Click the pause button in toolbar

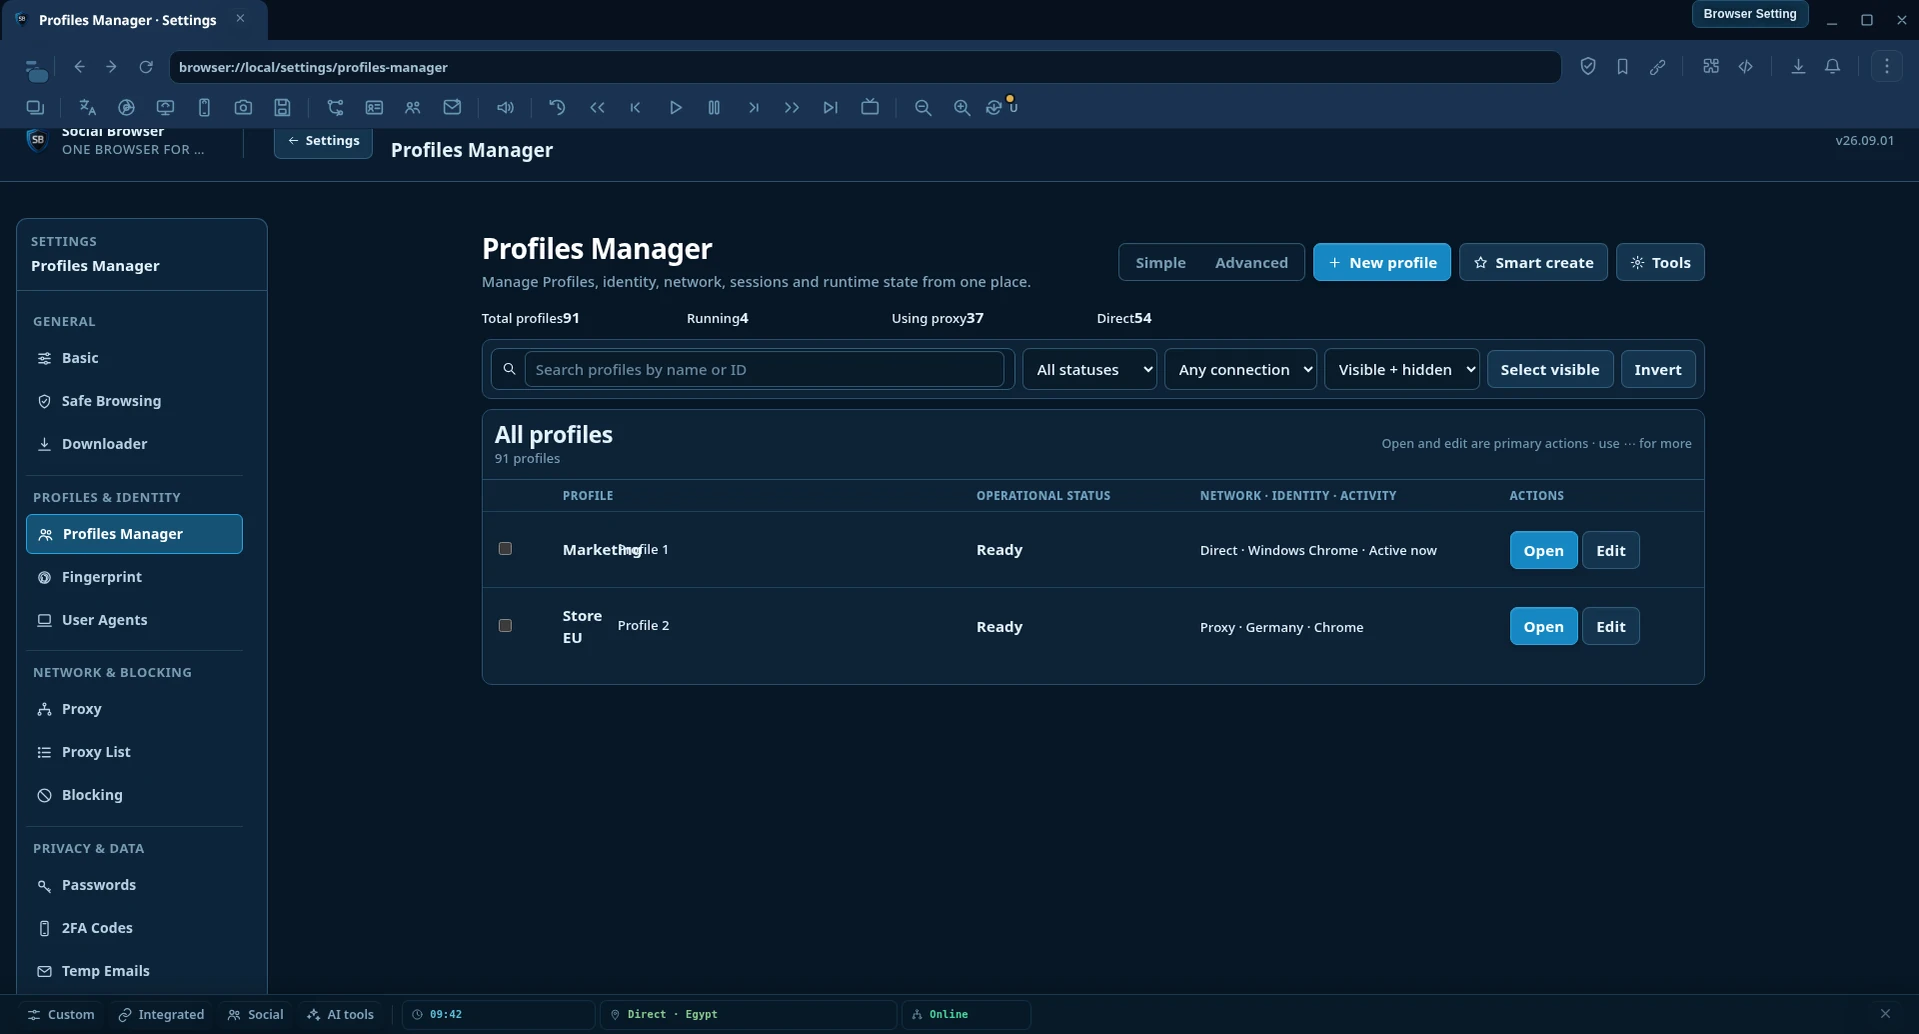point(714,107)
